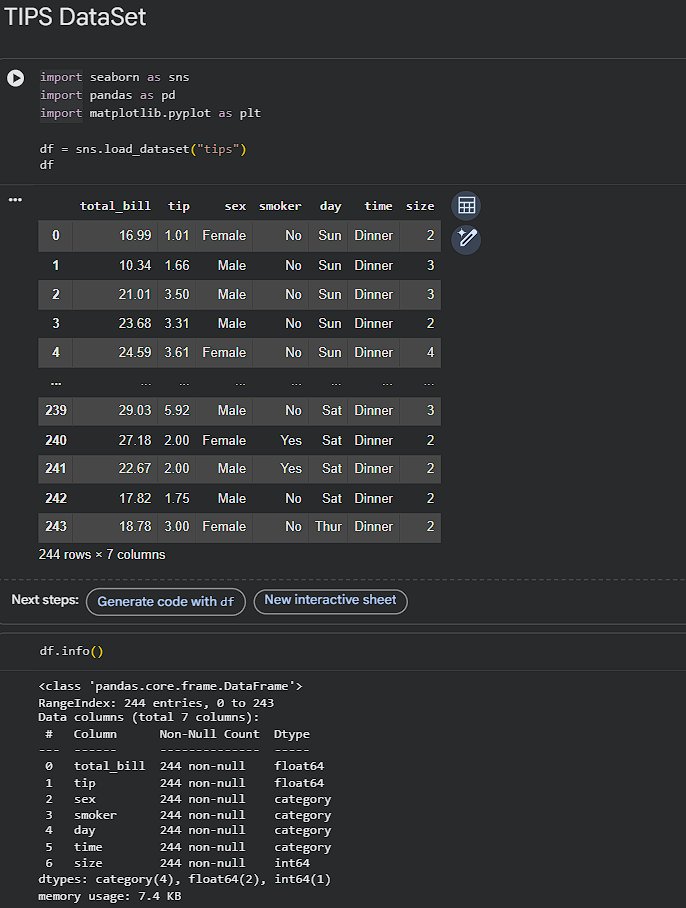Click the smoker category info row

coord(188,815)
